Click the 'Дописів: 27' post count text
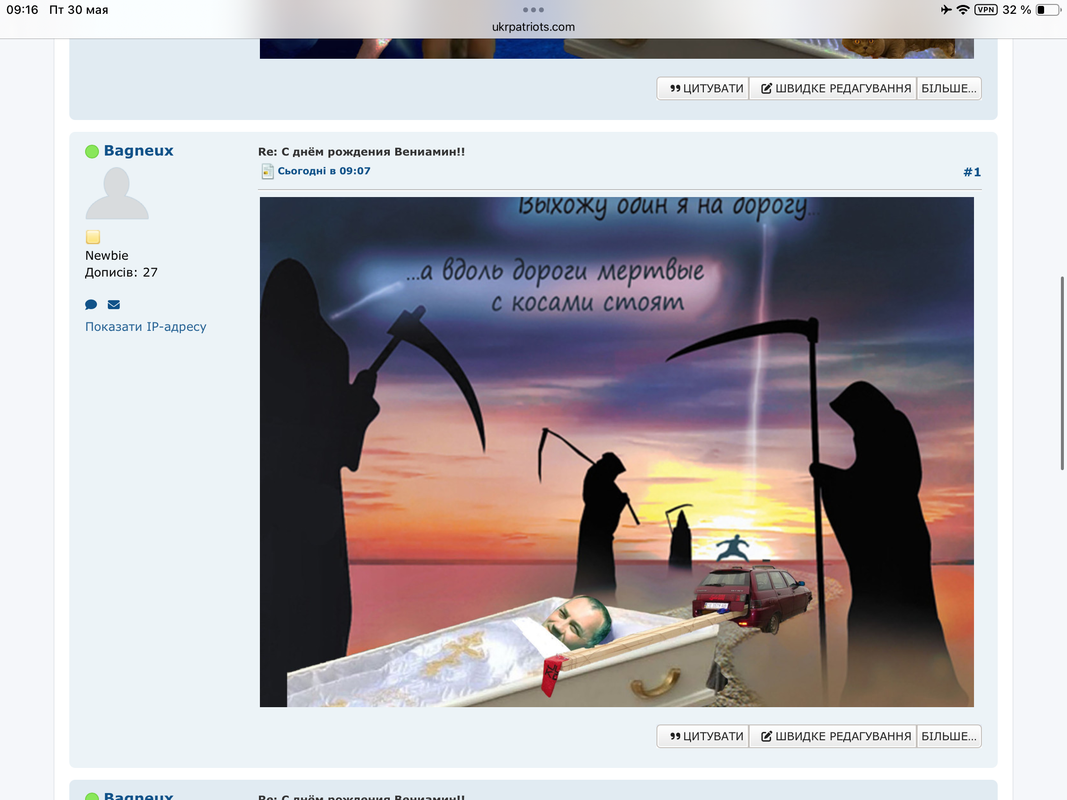Image resolution: width=1067 pixels, height=800 pixels. (121, 272)
